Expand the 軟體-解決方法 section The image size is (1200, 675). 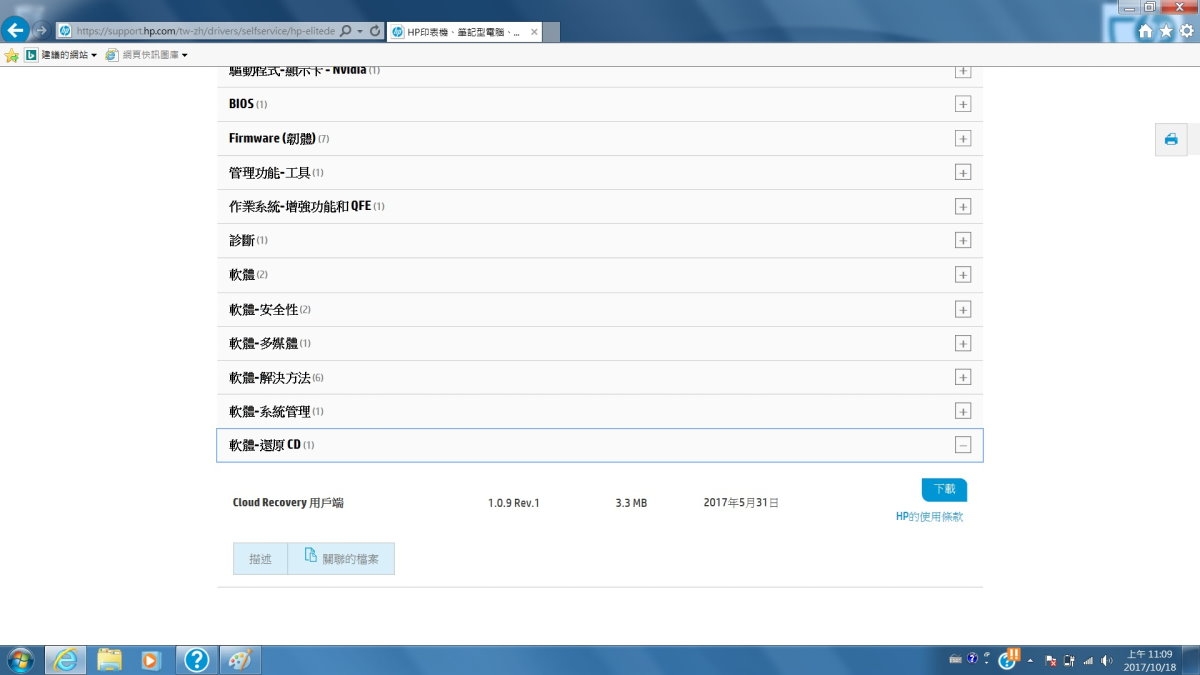coord(963,377)
